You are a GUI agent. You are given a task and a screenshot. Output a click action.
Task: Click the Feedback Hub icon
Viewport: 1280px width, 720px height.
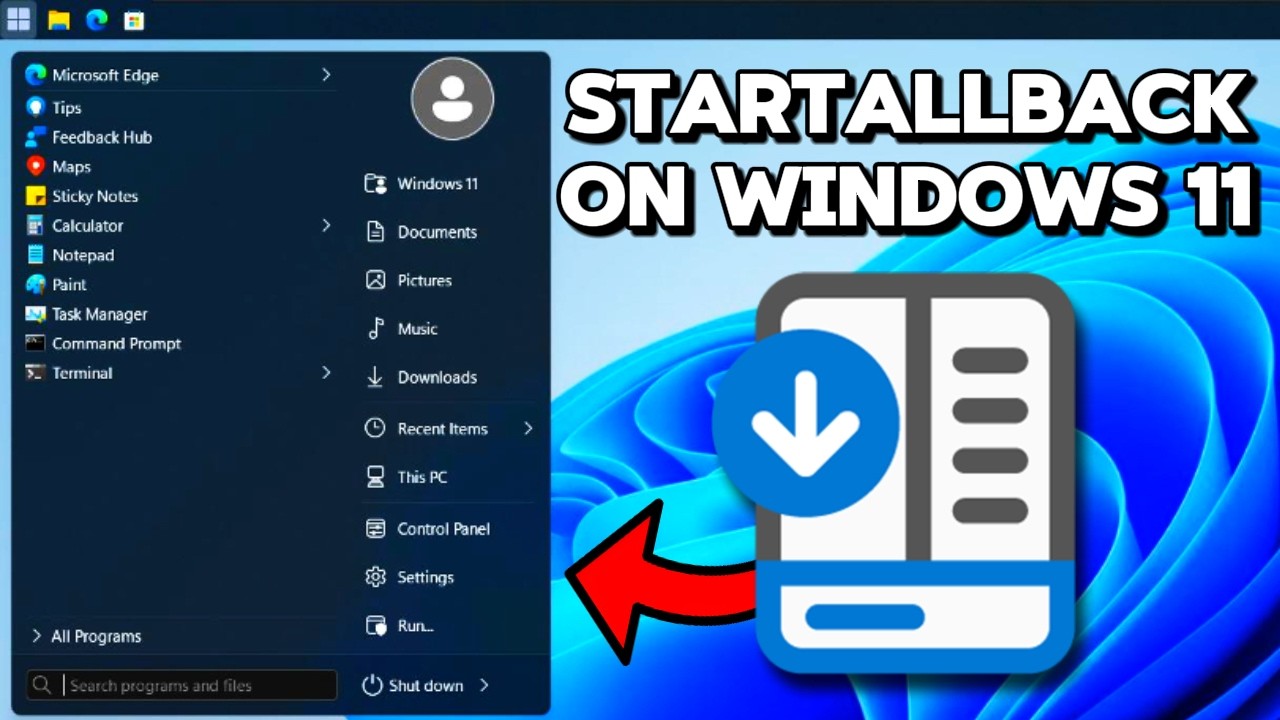coord(36,137)
